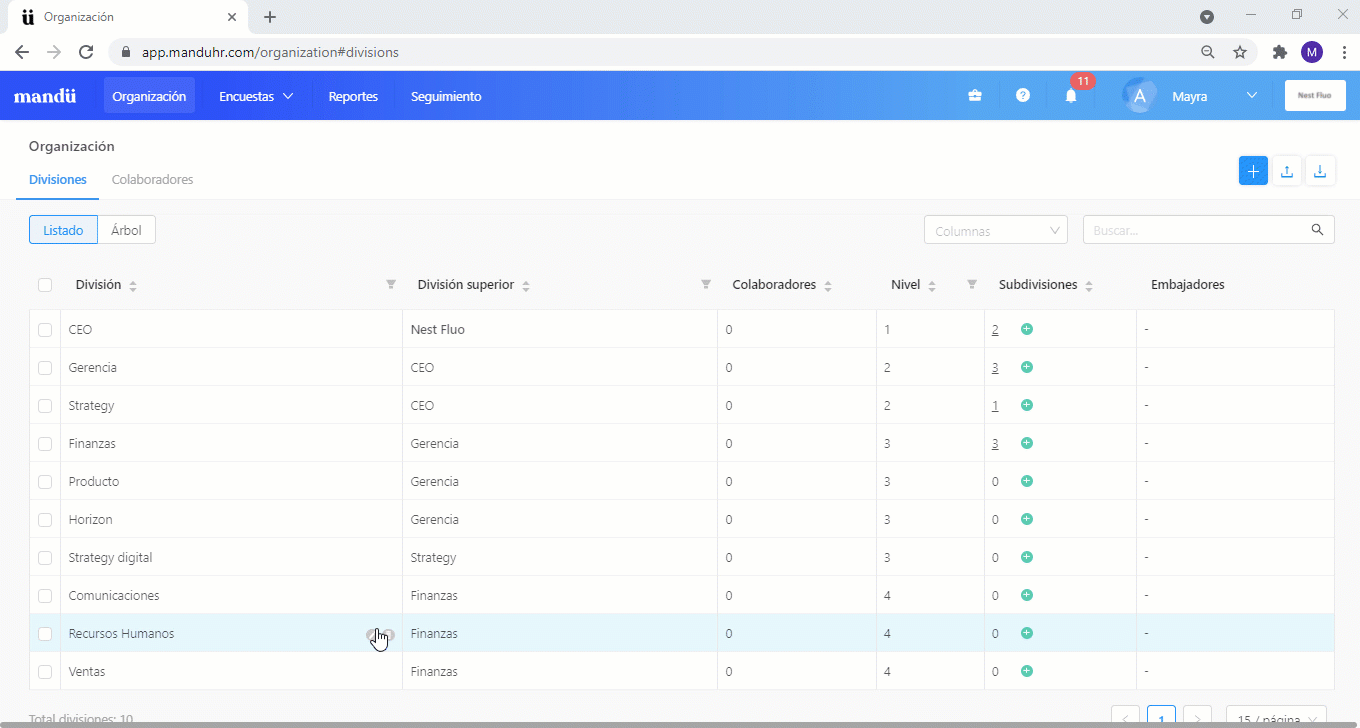Open filter icon on Nivel column
The image size is (1360, 728).
coord(972,285)
